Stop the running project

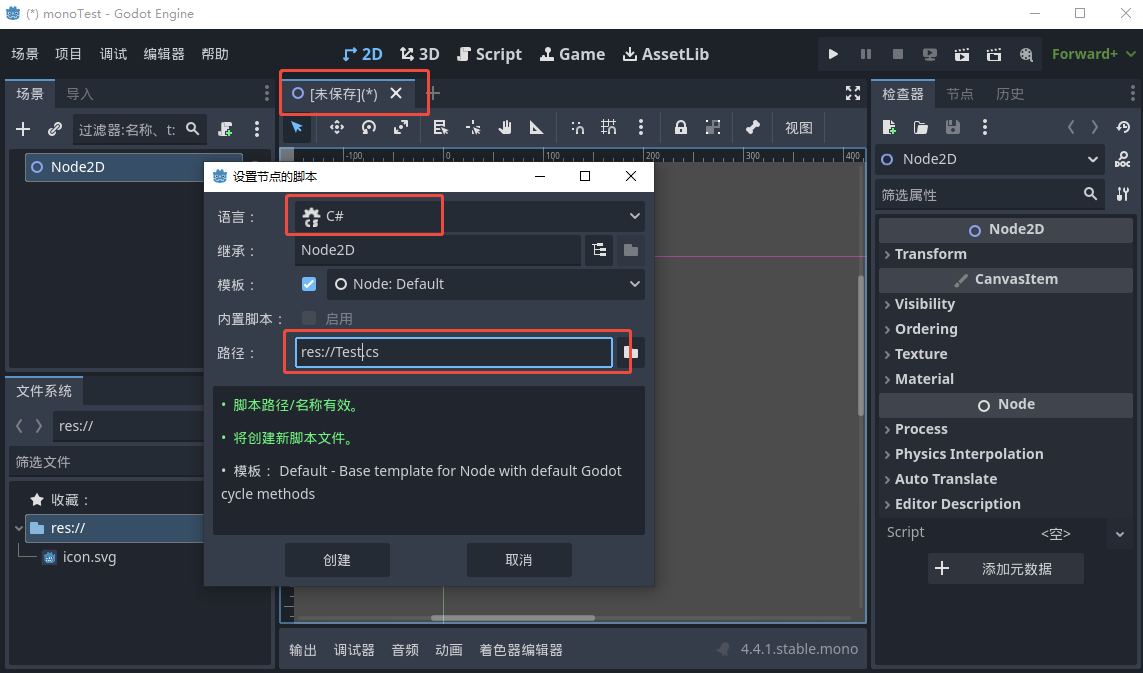[898, 54]
